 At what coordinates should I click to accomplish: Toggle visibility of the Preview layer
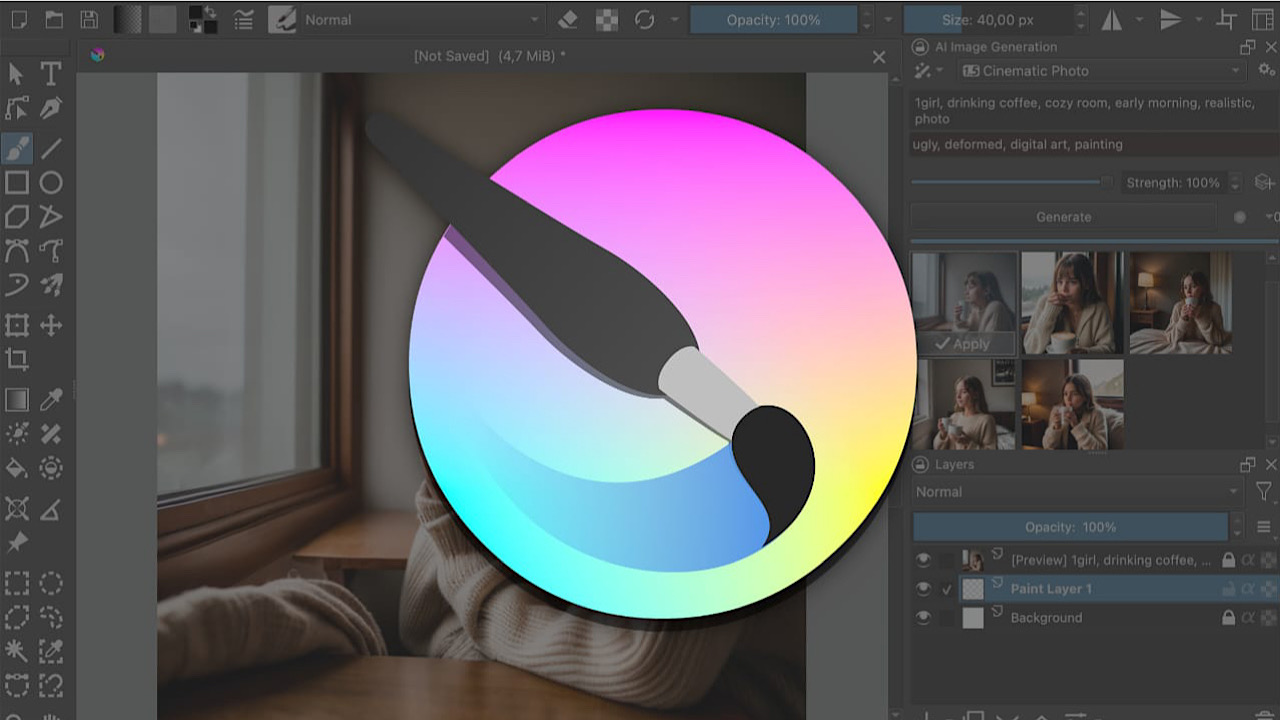pos(923,559)
